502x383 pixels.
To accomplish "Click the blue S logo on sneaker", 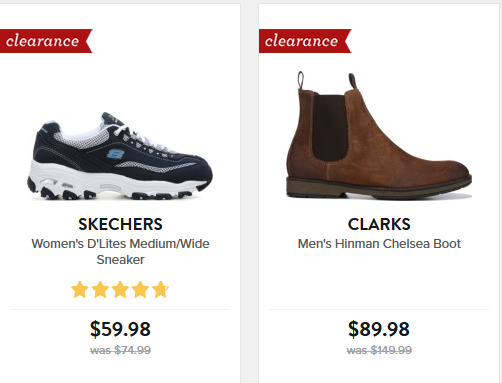I will 115,153.
